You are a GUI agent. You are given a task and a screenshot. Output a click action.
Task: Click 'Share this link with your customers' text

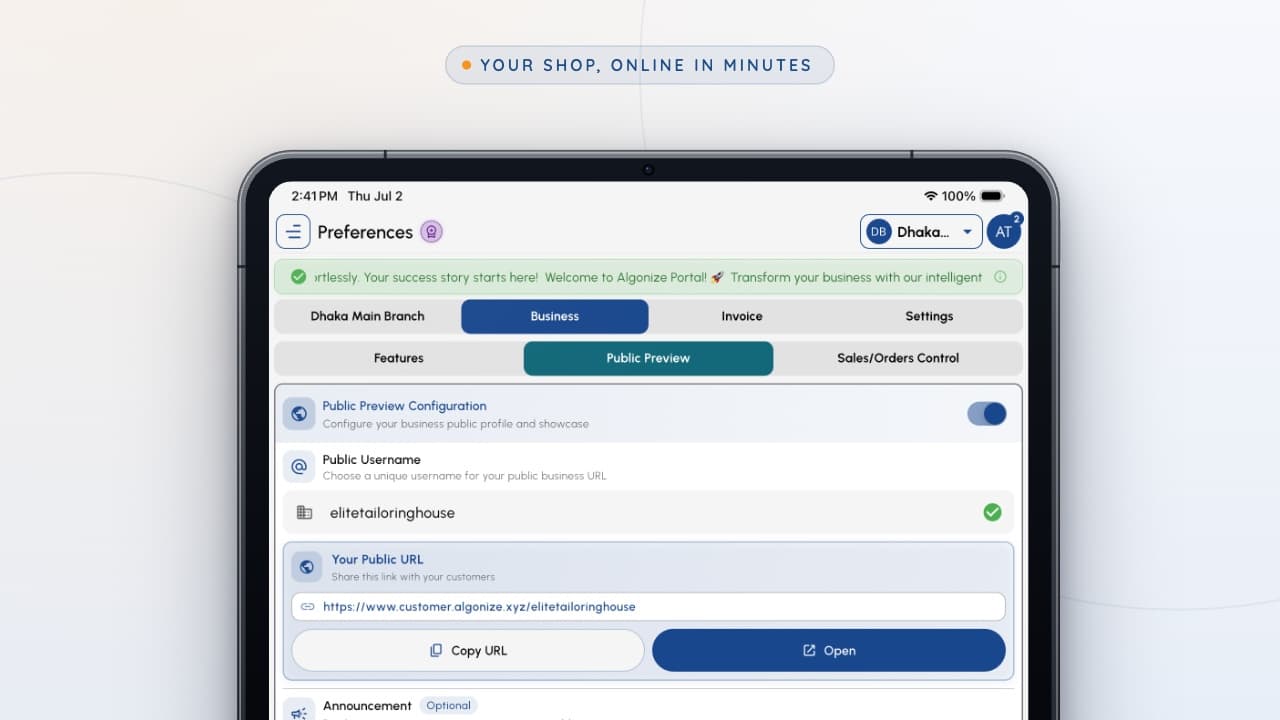point(413,577)
